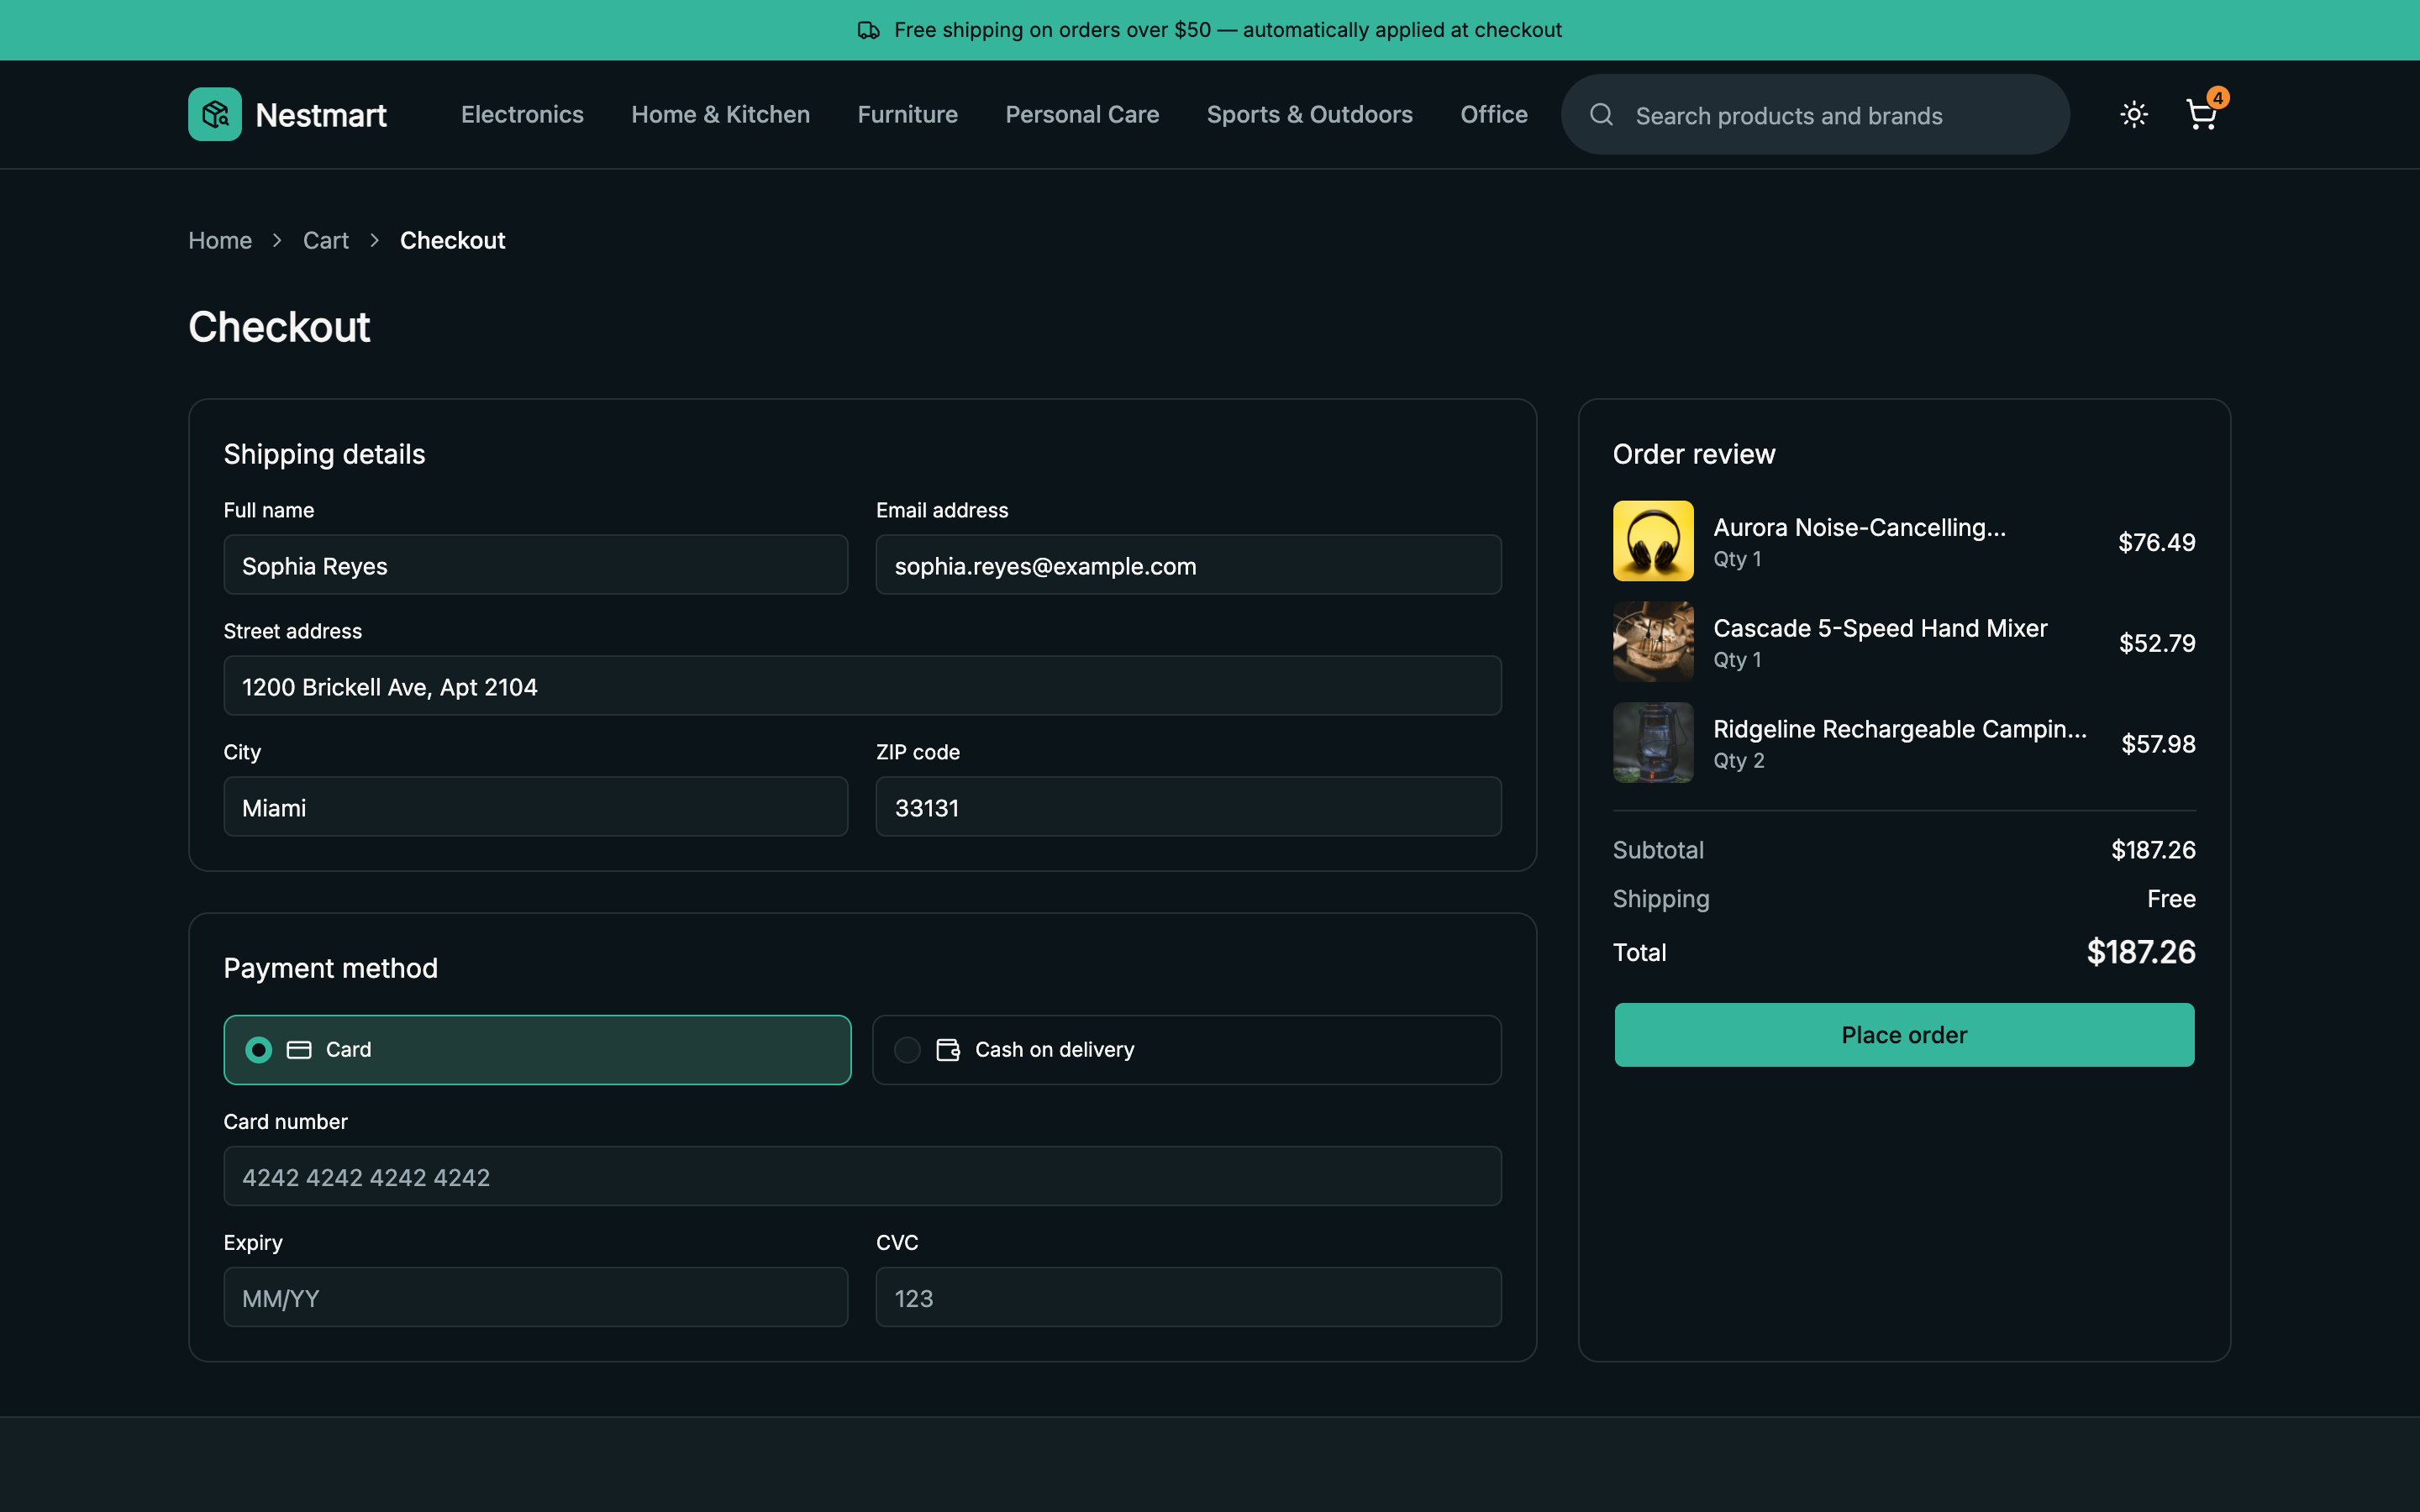Click the credit card icon in Card option

(299, 1050)
